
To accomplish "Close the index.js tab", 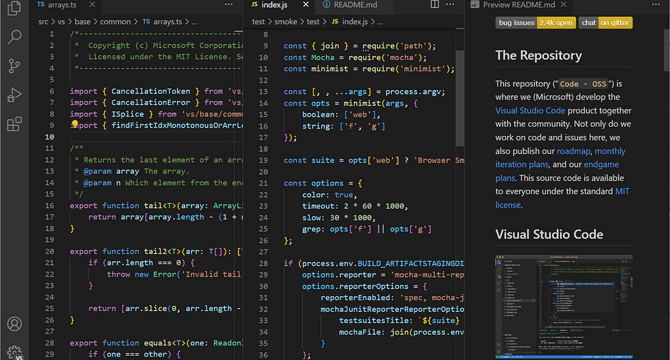I will point(306,5).
